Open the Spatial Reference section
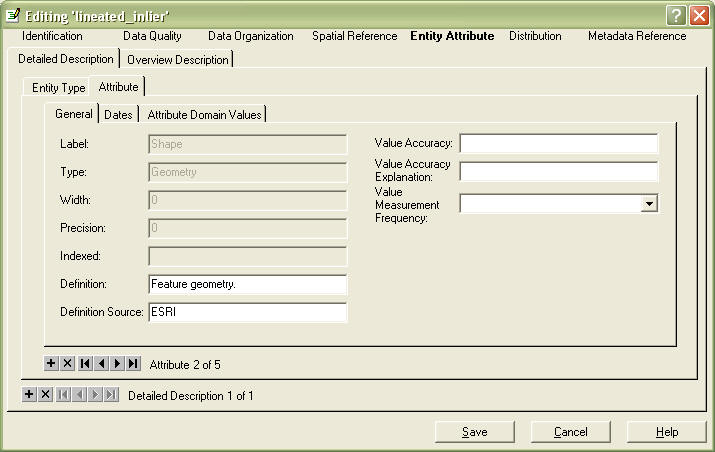715x452 pixels. (354, 36)
